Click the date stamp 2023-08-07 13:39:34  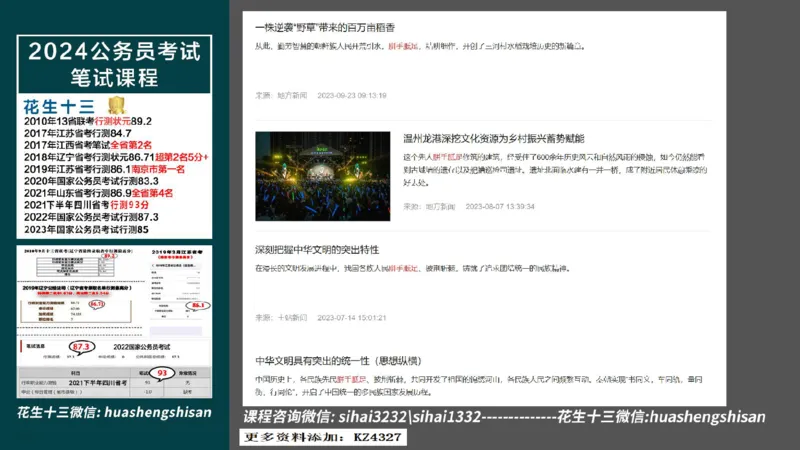tap(499, 207)
